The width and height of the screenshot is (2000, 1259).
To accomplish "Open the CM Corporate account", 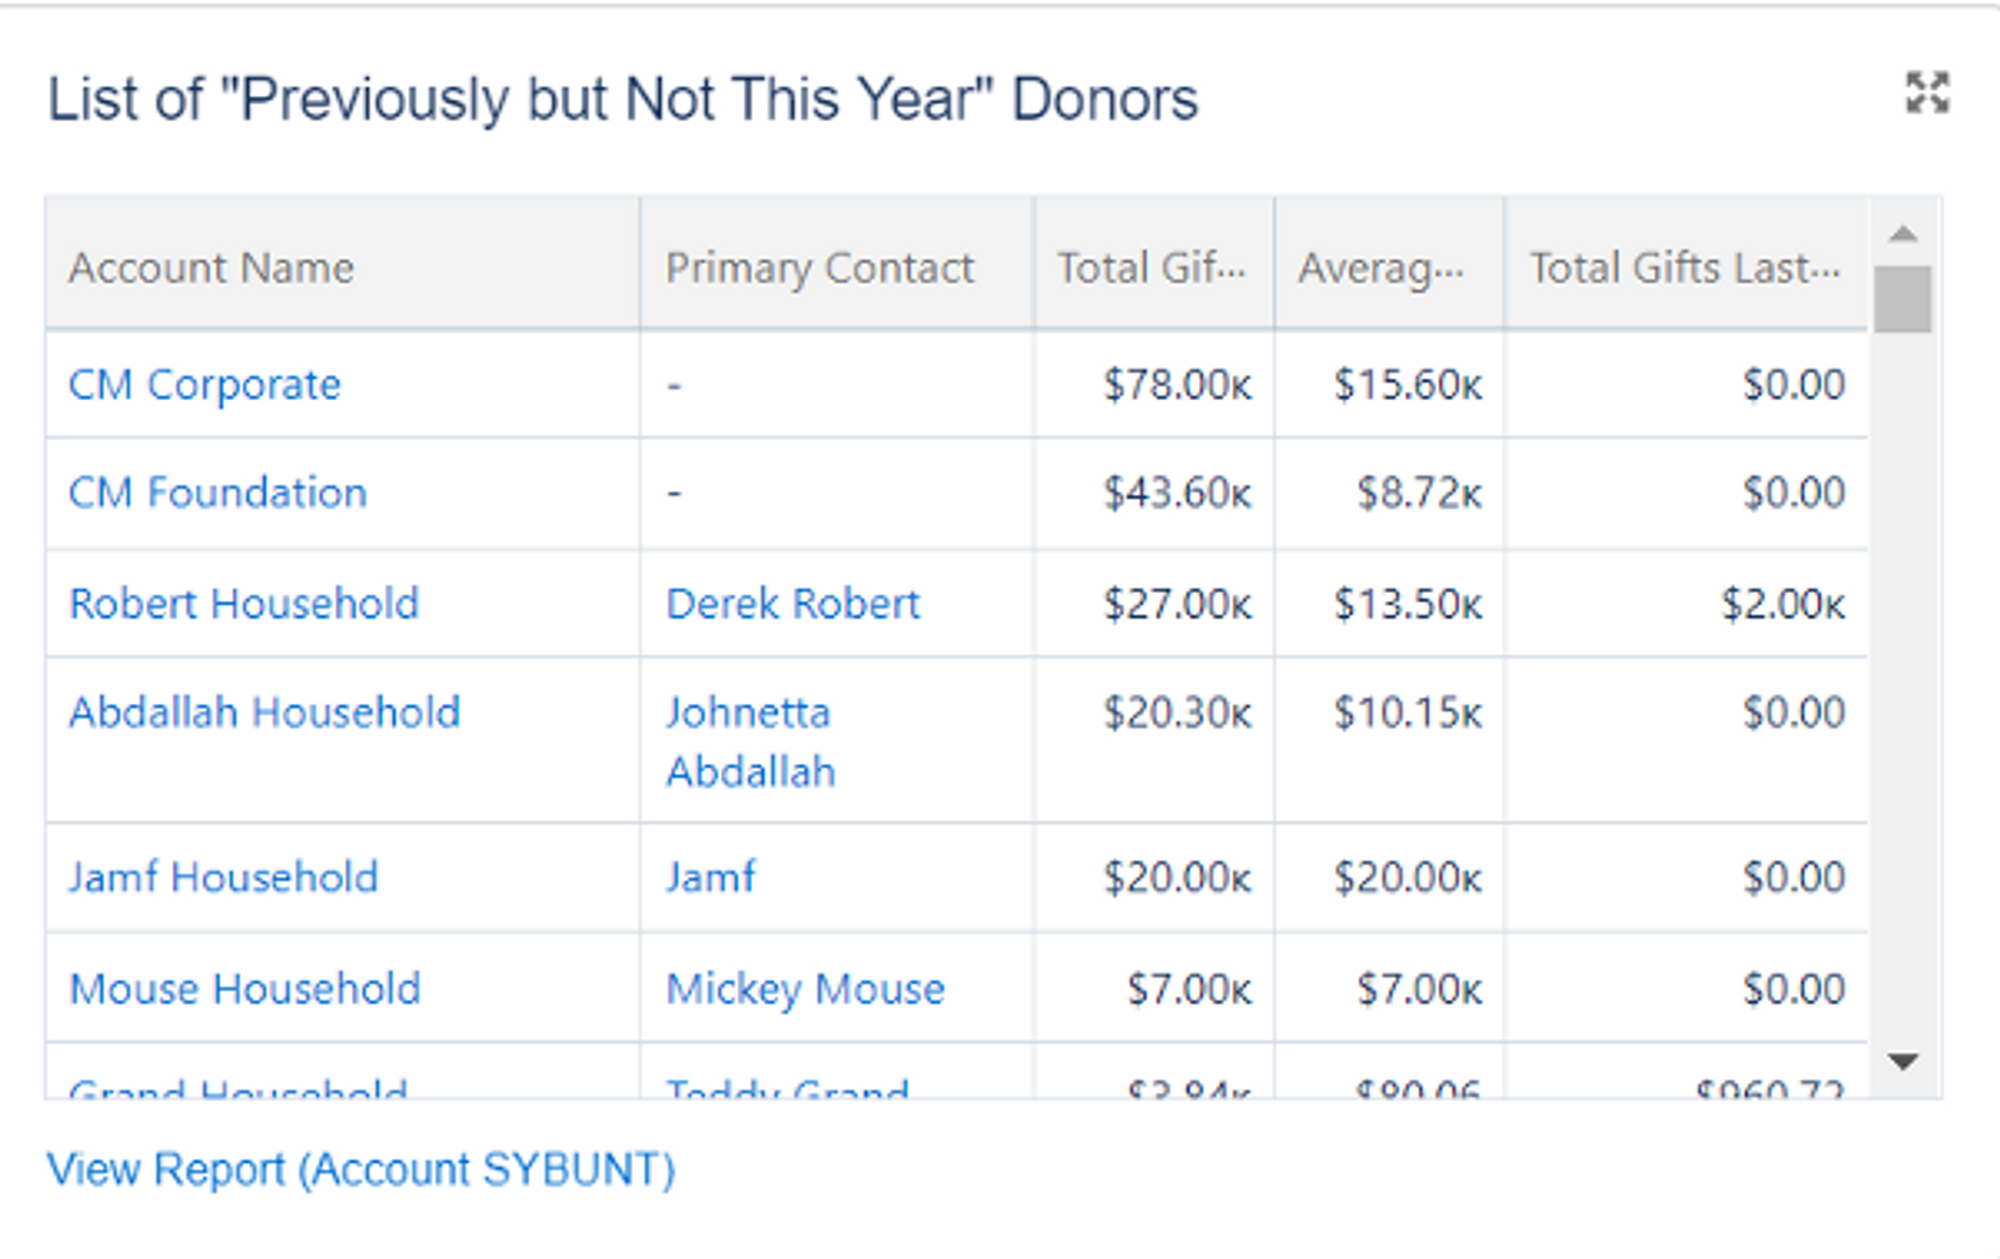I will click(204, 385).
